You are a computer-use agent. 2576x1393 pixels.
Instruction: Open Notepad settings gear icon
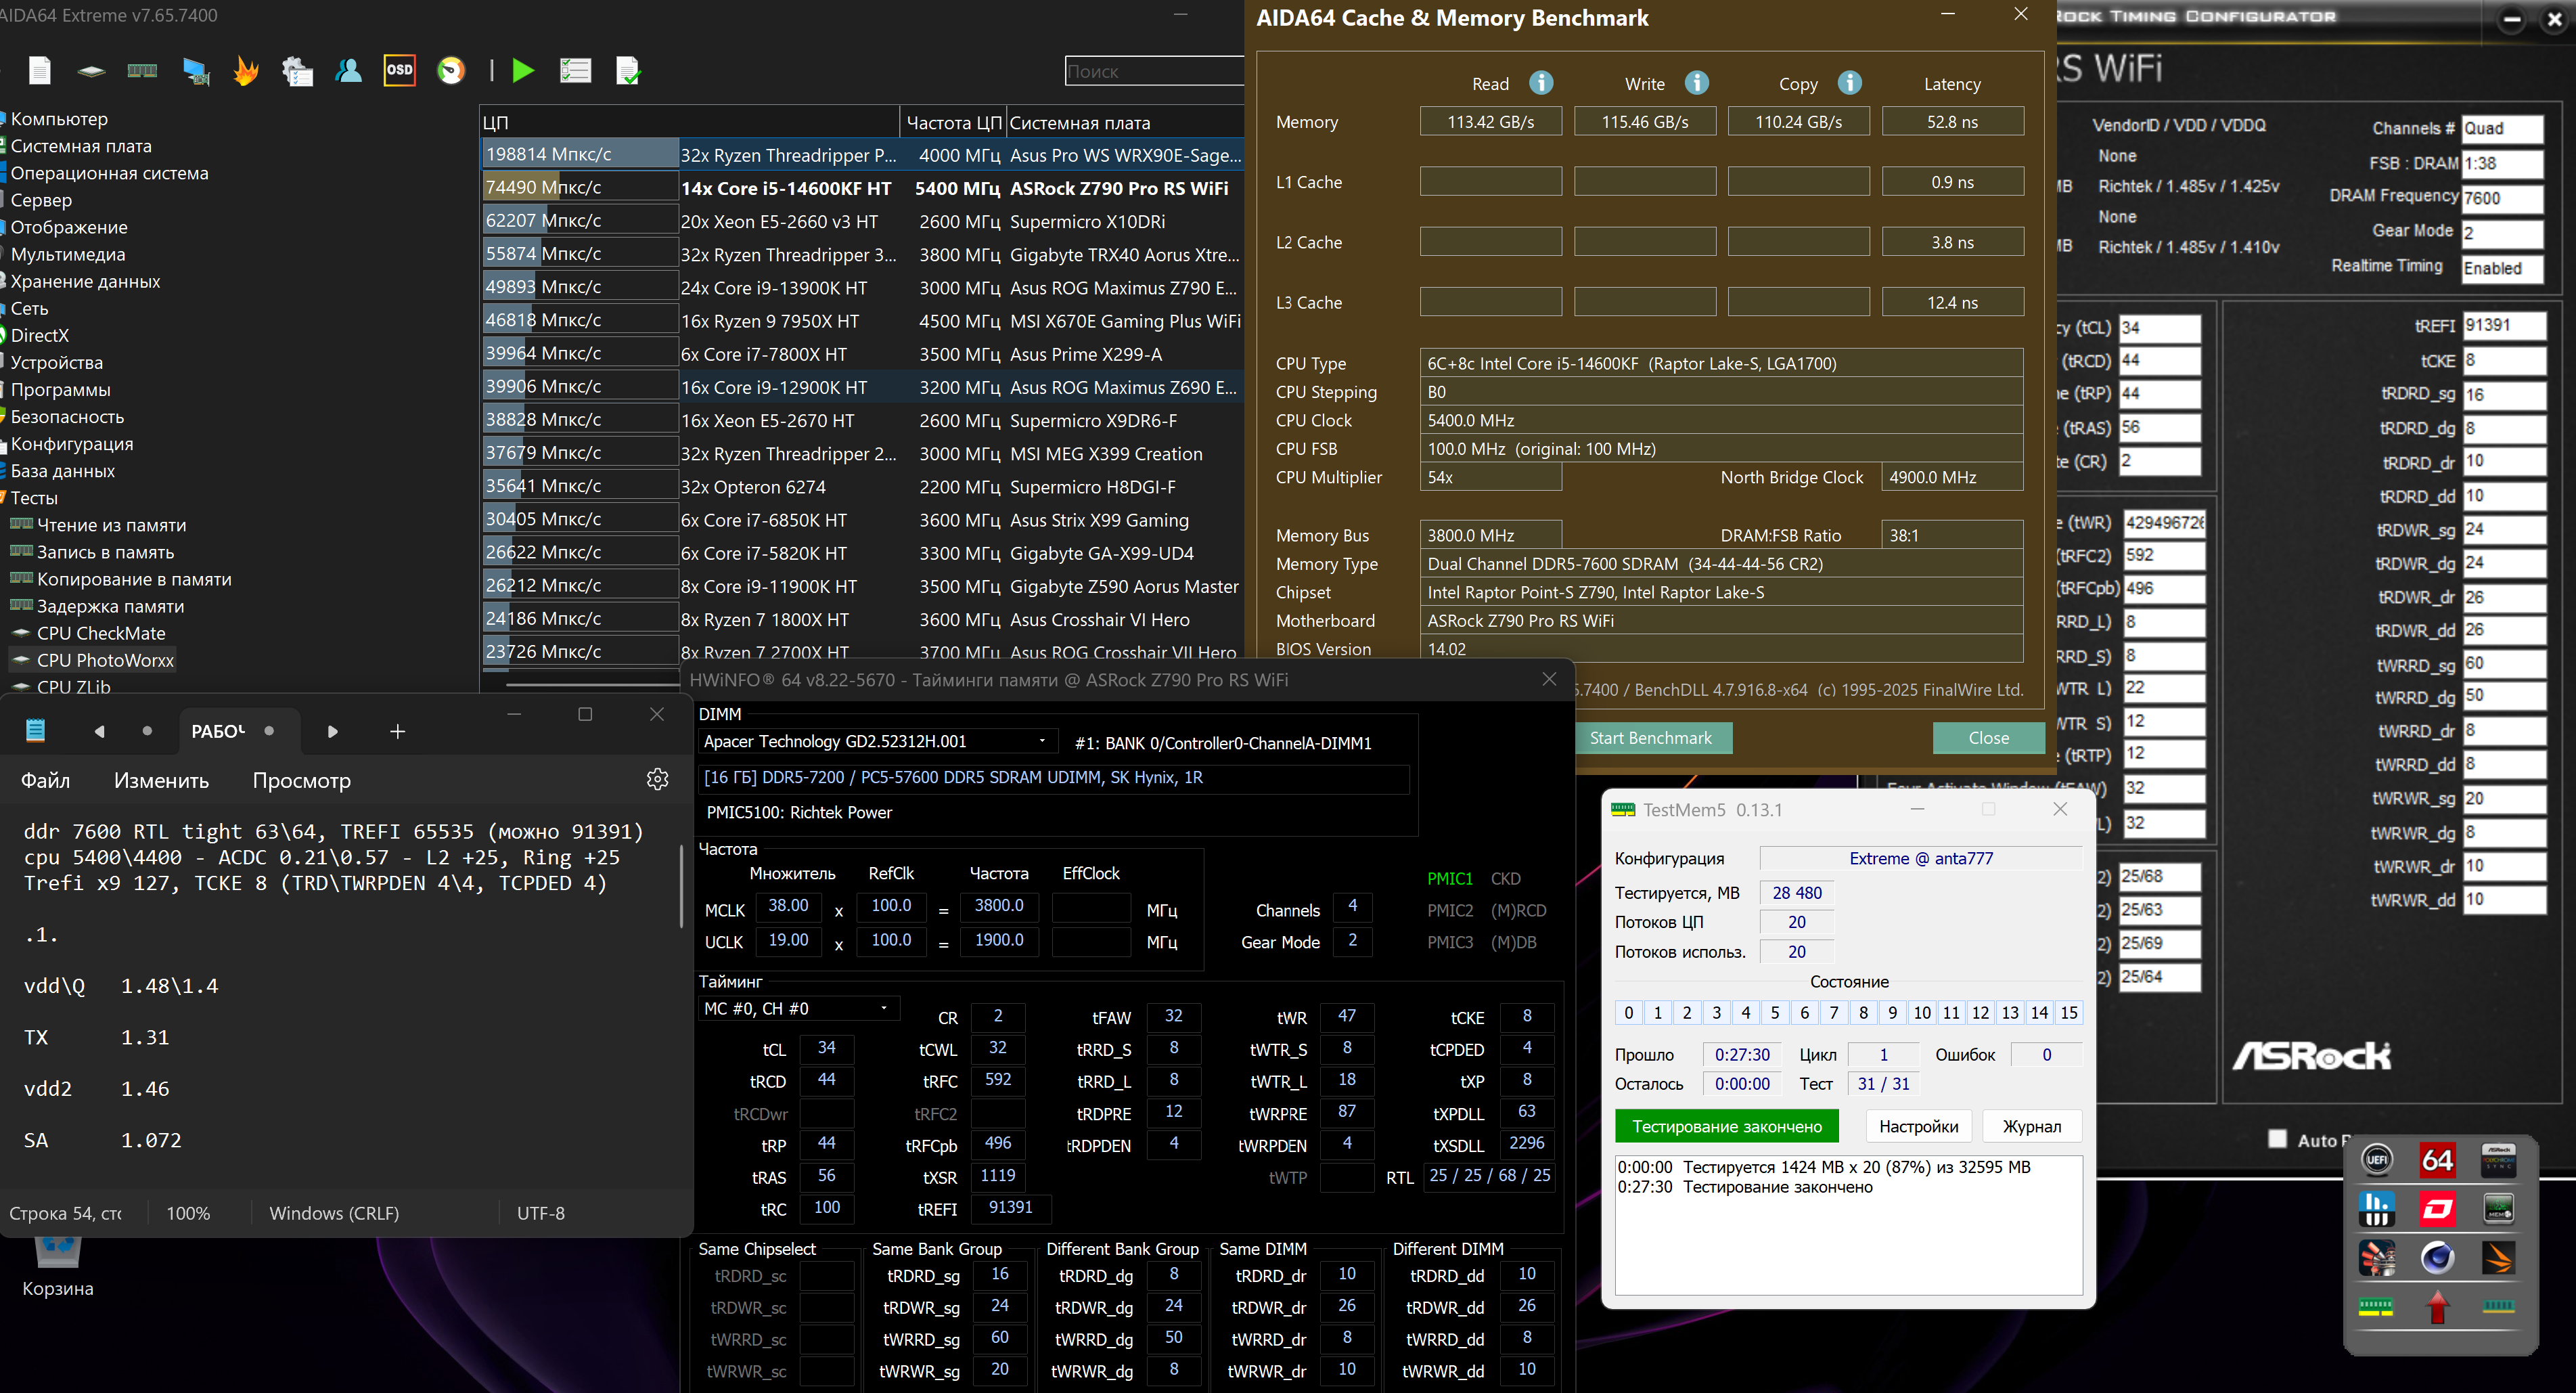click(657, 780)
